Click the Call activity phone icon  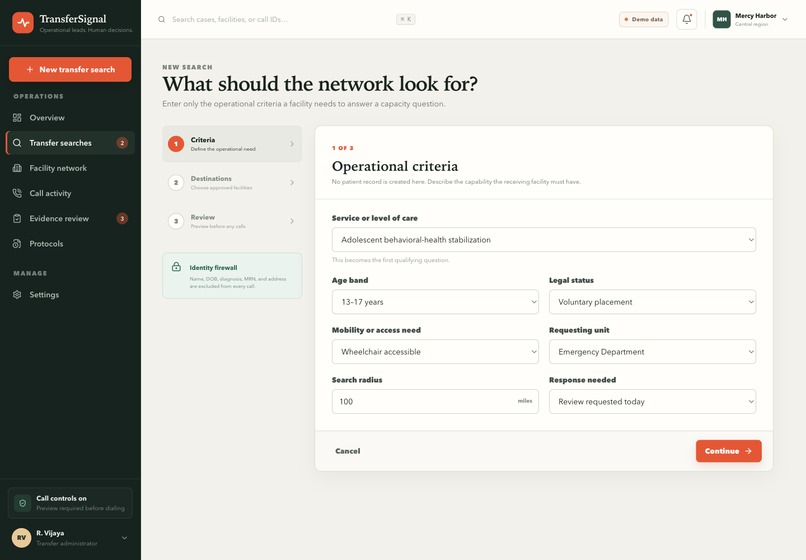click(17, 193)
